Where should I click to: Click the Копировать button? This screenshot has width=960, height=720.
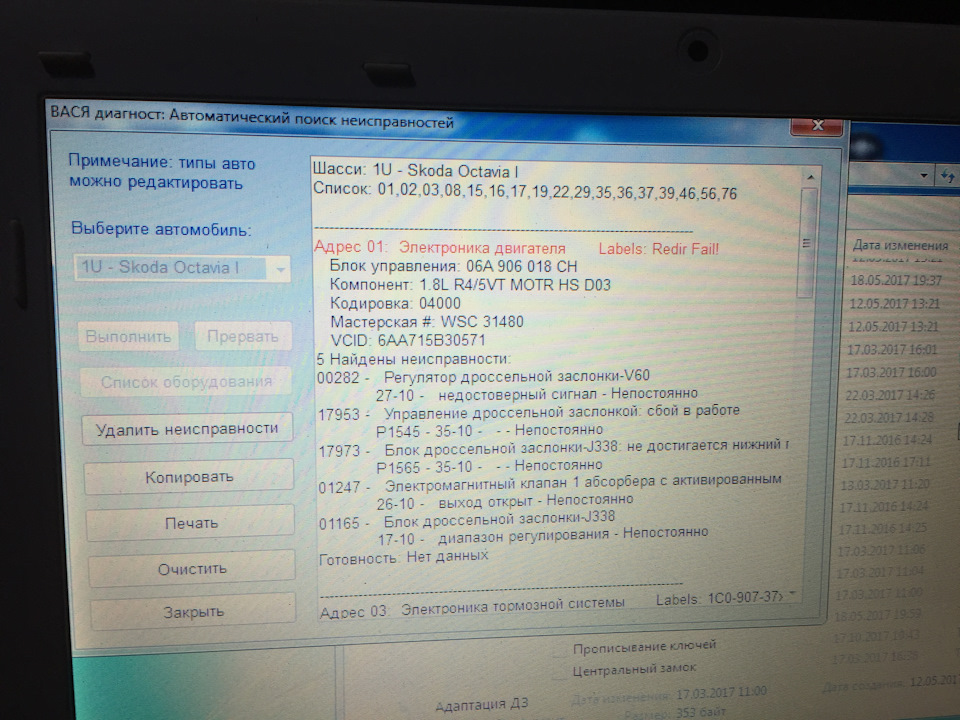pos(189,476)
